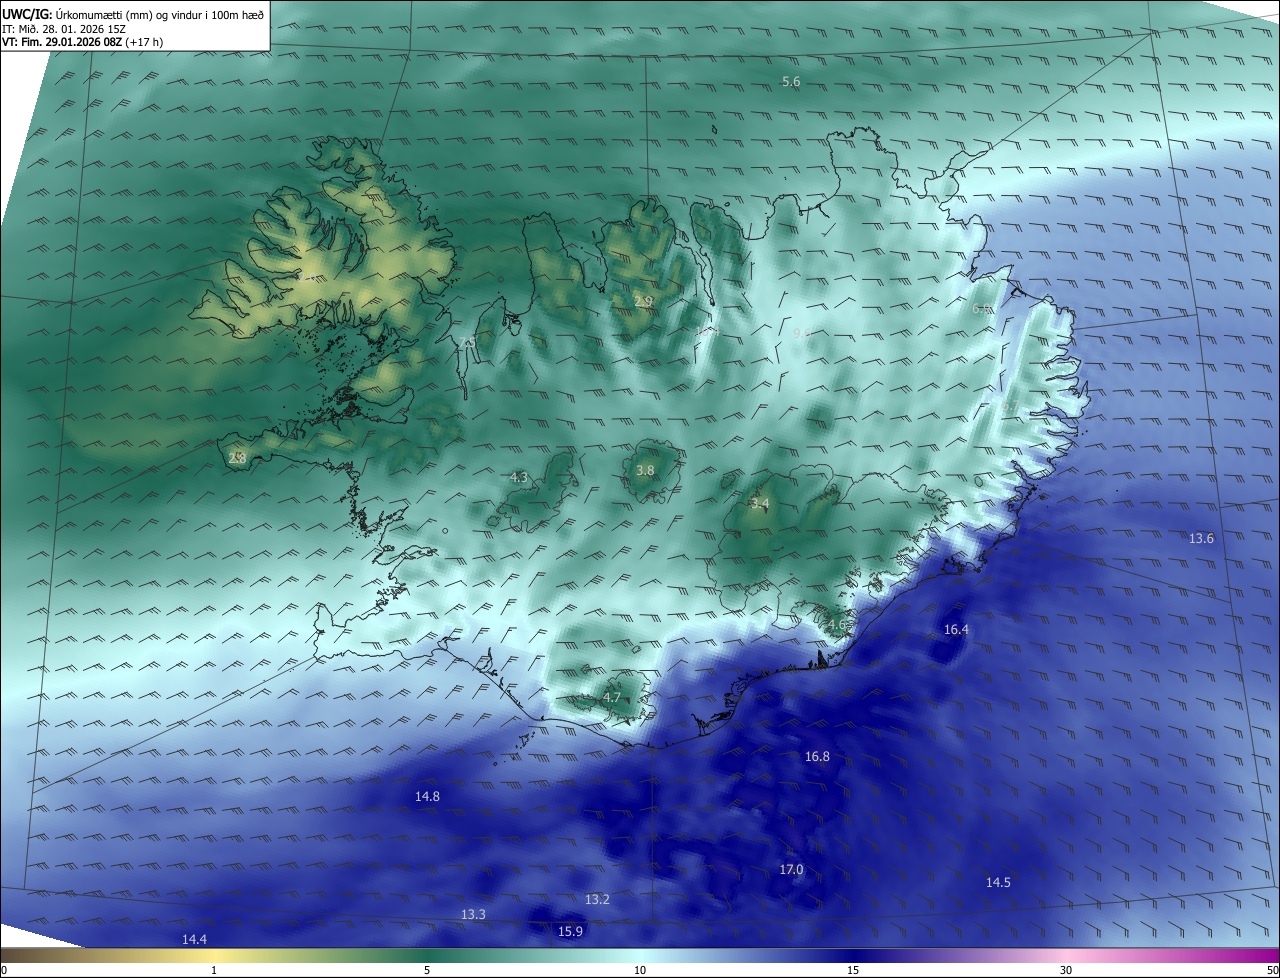Click the 9.6 value in north-central Iceland
Image resolution: width=1280 pixels, height=978 pixels.
(x=802, y=333)
